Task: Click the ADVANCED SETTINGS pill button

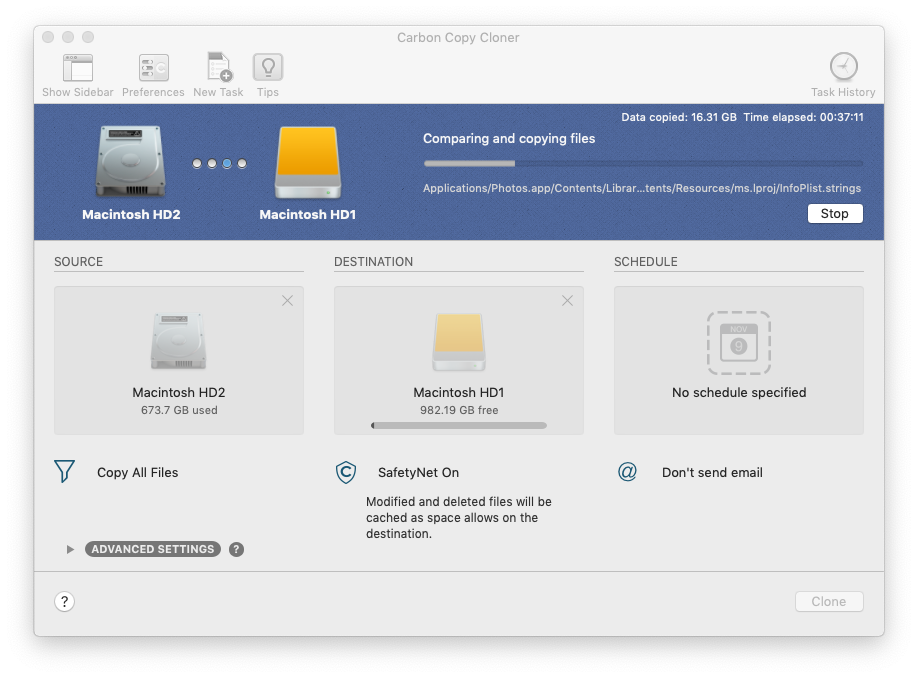Action: tap(153, 549)
